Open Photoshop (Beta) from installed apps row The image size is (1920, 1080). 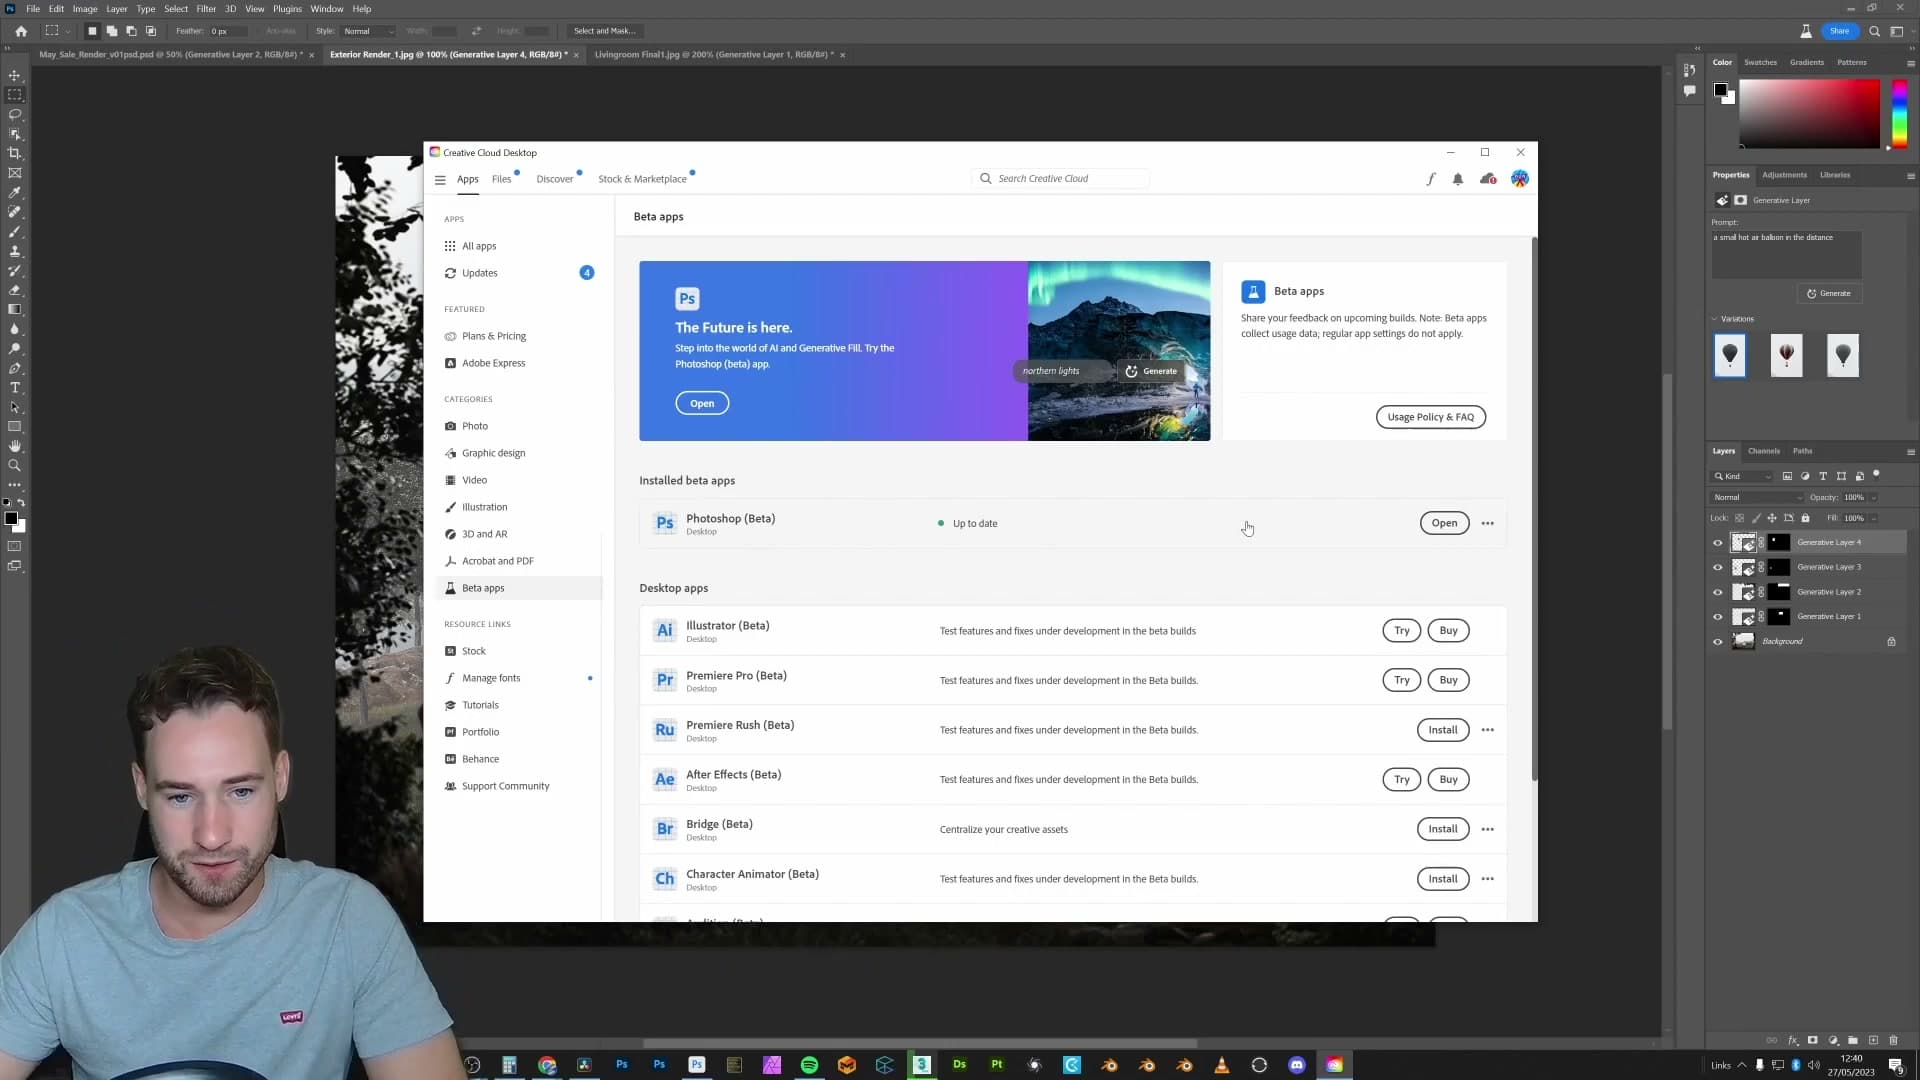1444,523
